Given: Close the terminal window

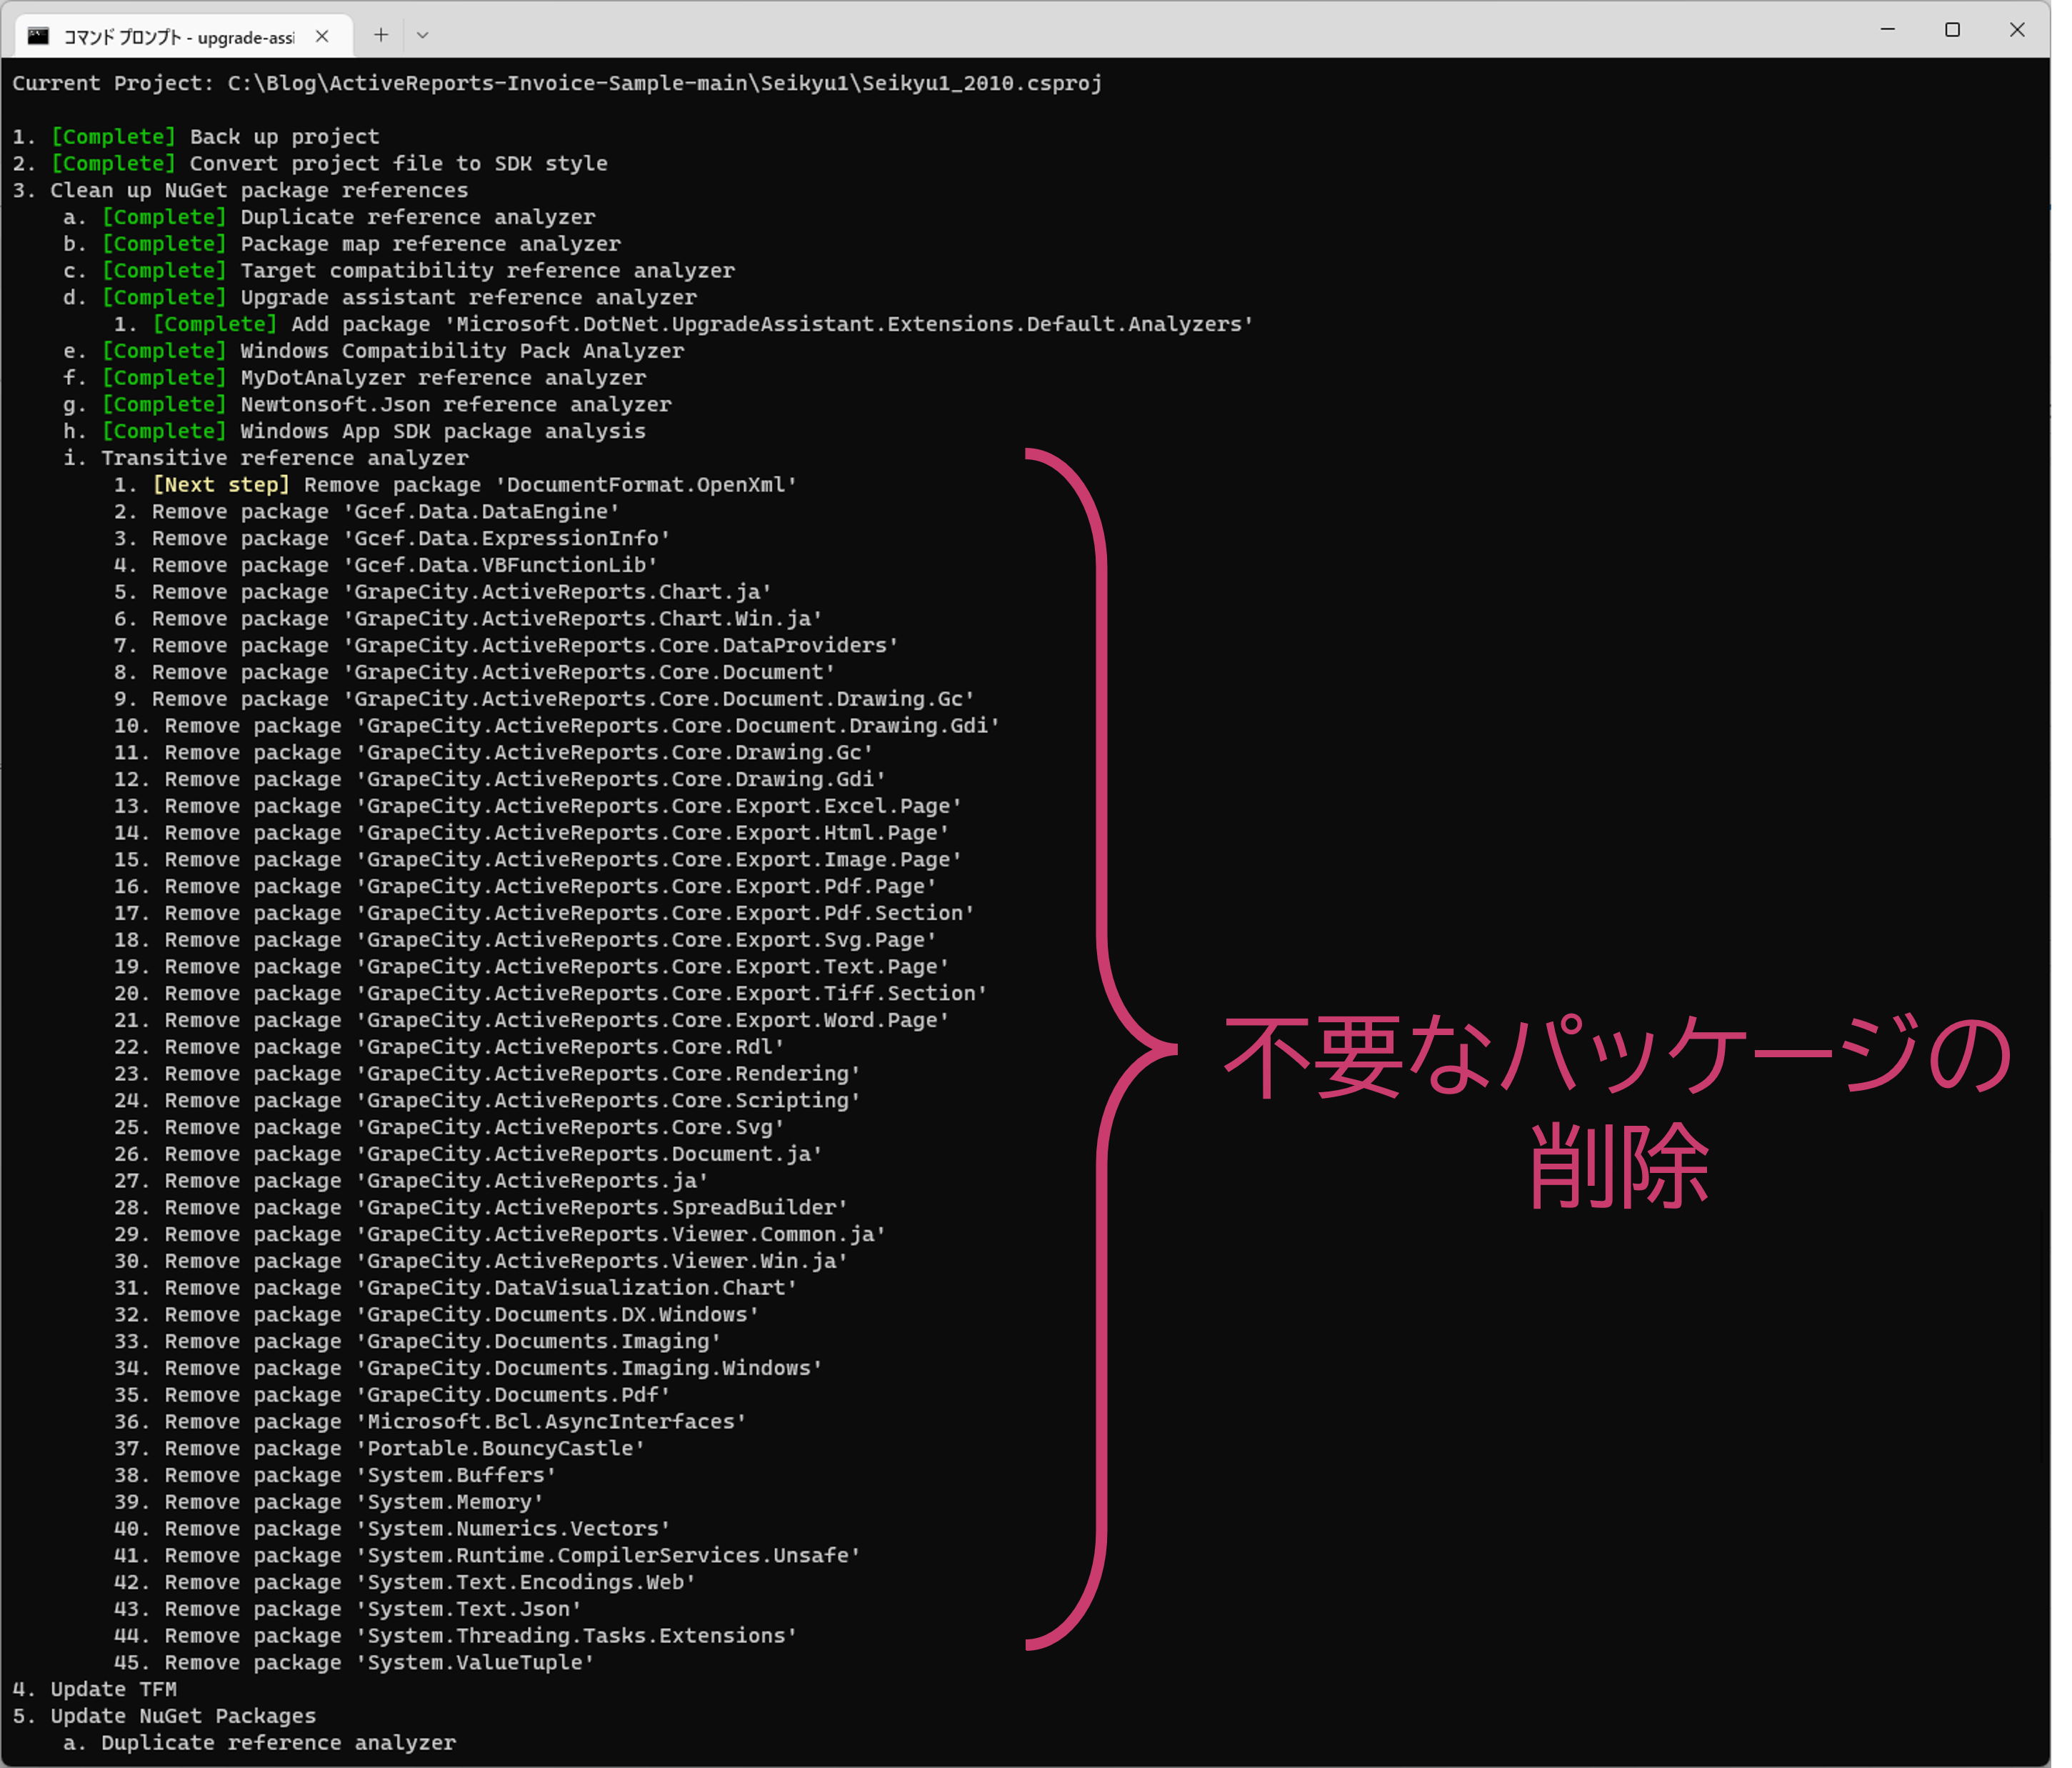Looking at the screenshot, I should coord(2017,30).
